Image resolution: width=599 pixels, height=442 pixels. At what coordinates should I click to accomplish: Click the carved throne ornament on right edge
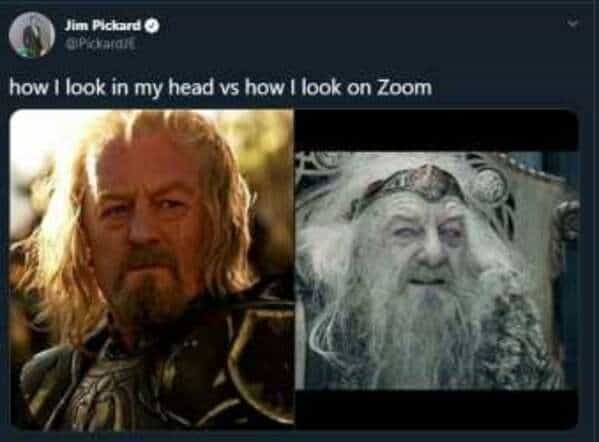coord(568,223)
